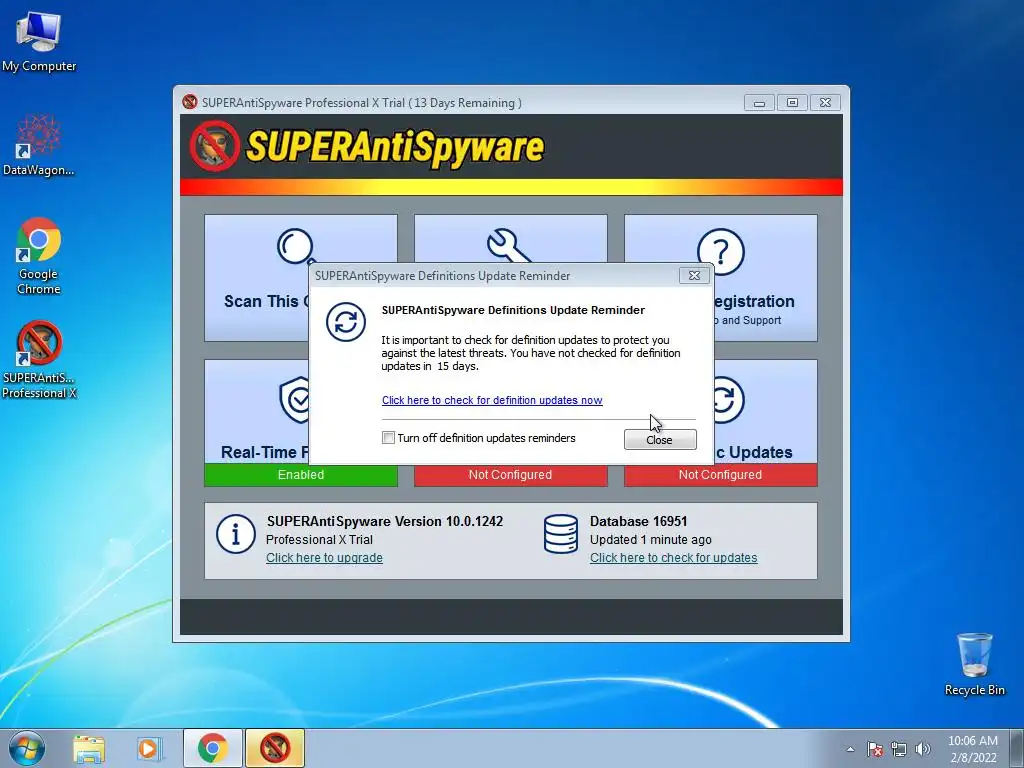Launch the Google Chrome desktop shortcut
This screenshot has height=768, width=1024.
tap(39, 256)
